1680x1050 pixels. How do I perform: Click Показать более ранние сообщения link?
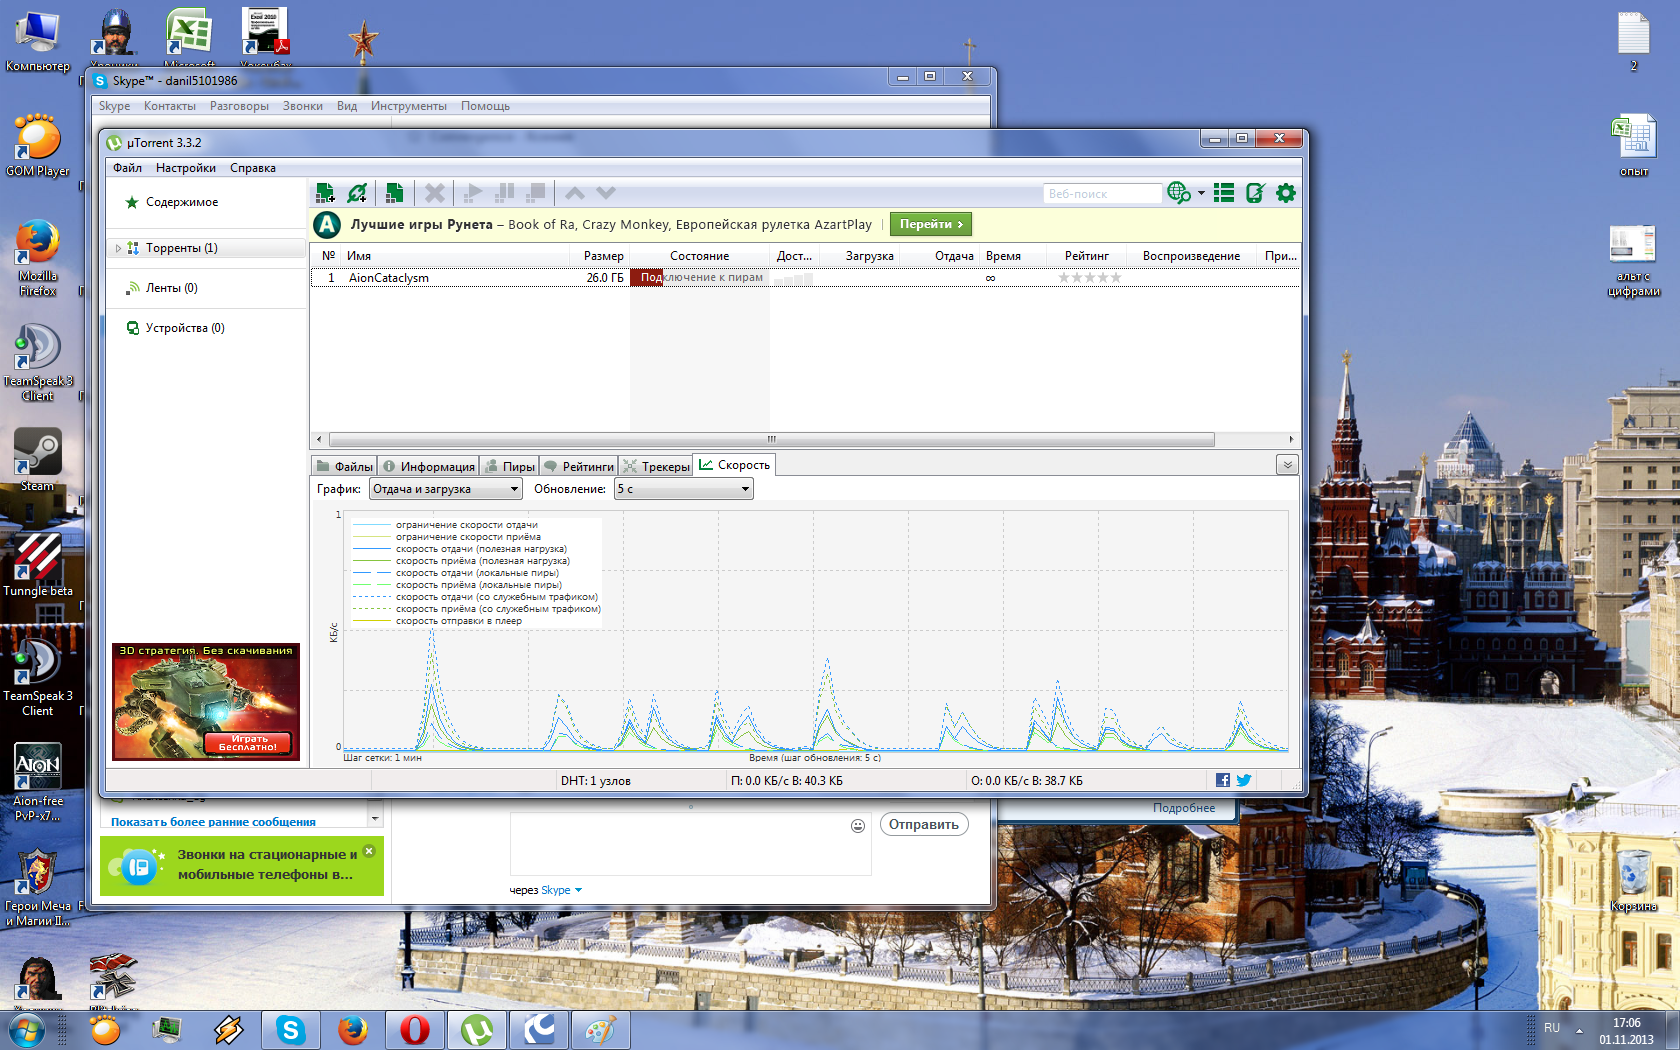click(x=213, y=822)
